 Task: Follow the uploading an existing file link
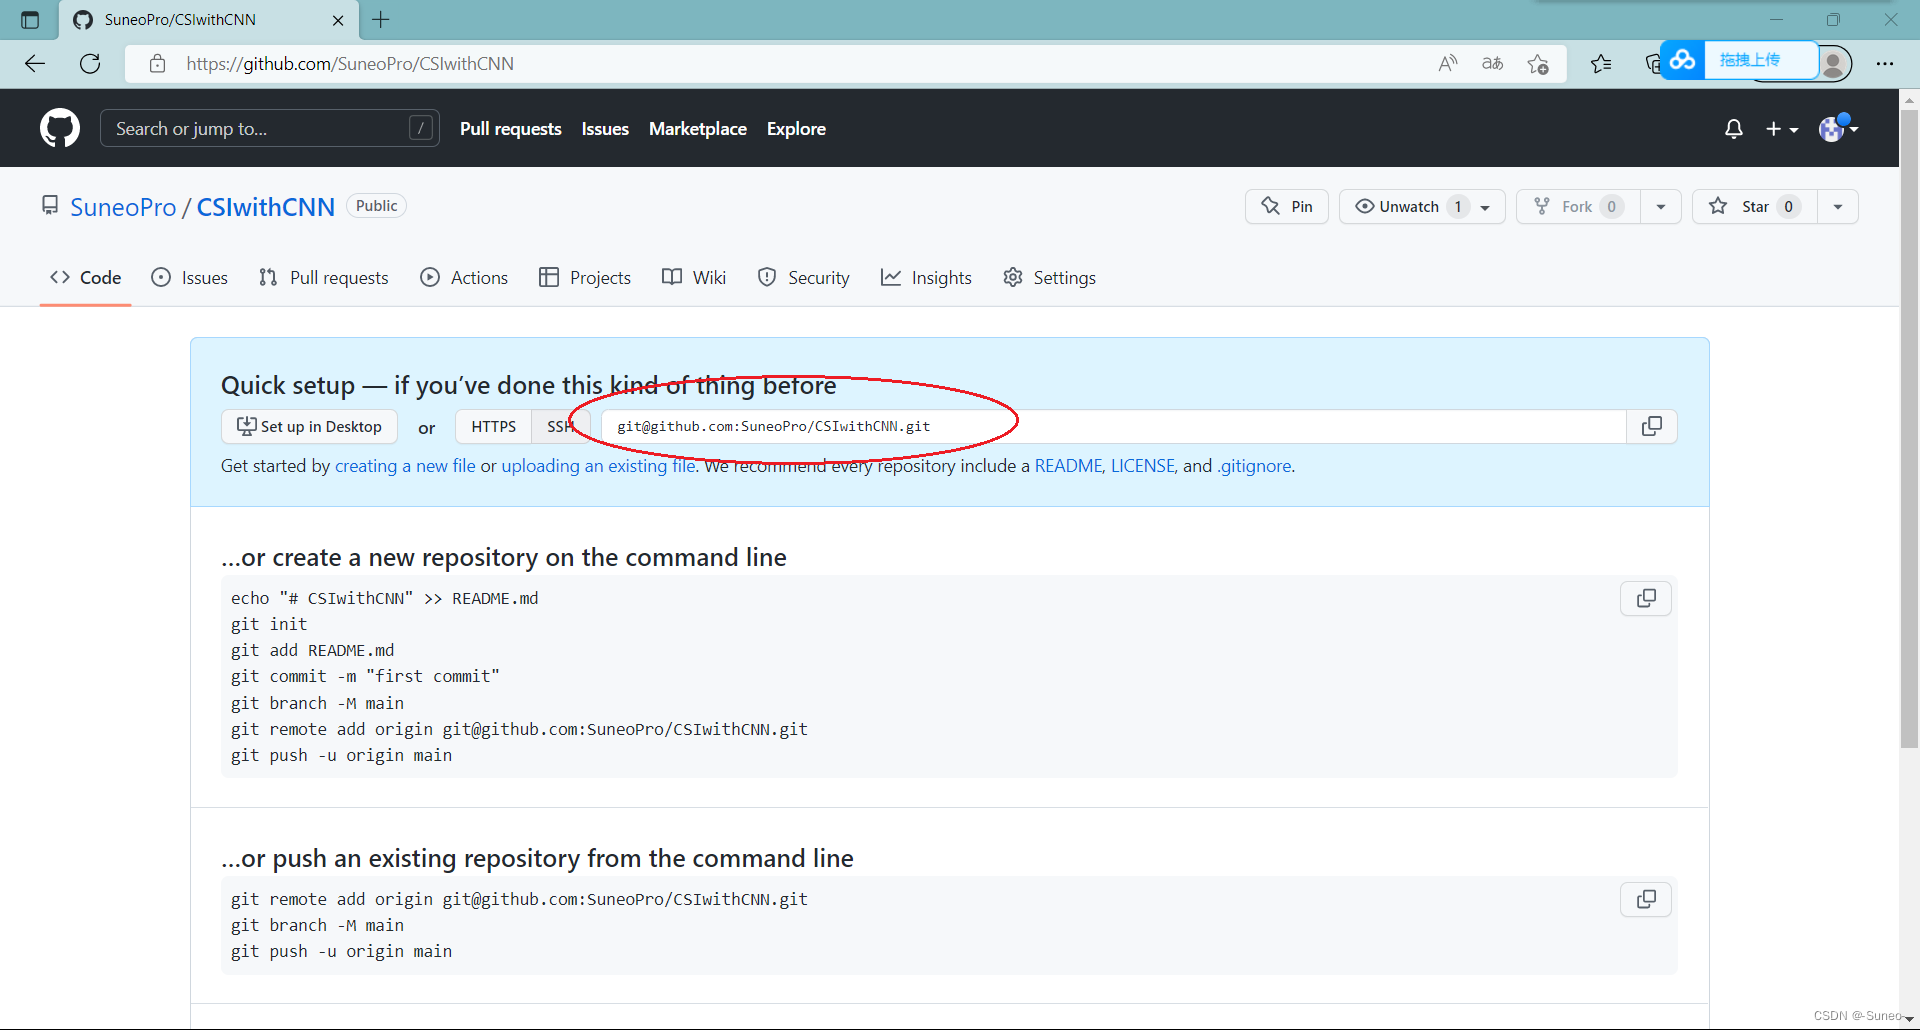[x=598, y=466]
